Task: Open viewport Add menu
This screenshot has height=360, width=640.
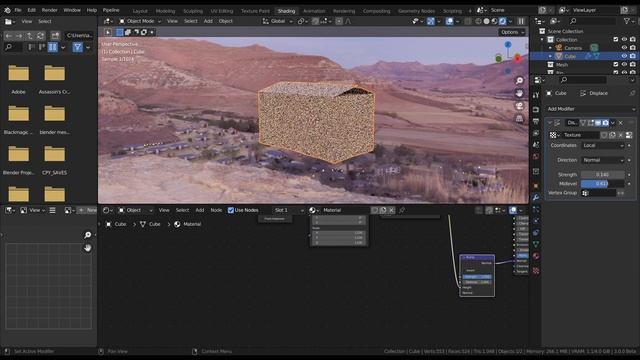Action: [x=208, y=21]
